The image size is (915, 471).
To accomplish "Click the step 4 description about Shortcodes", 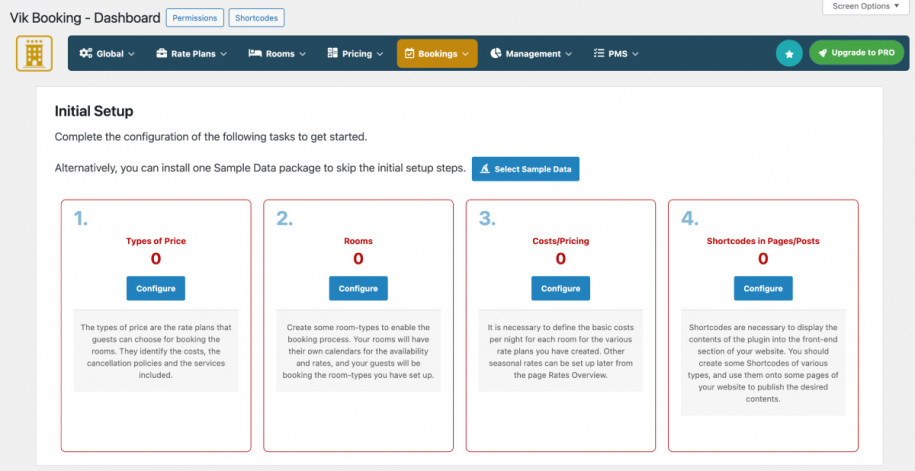I will click(763, 363).
